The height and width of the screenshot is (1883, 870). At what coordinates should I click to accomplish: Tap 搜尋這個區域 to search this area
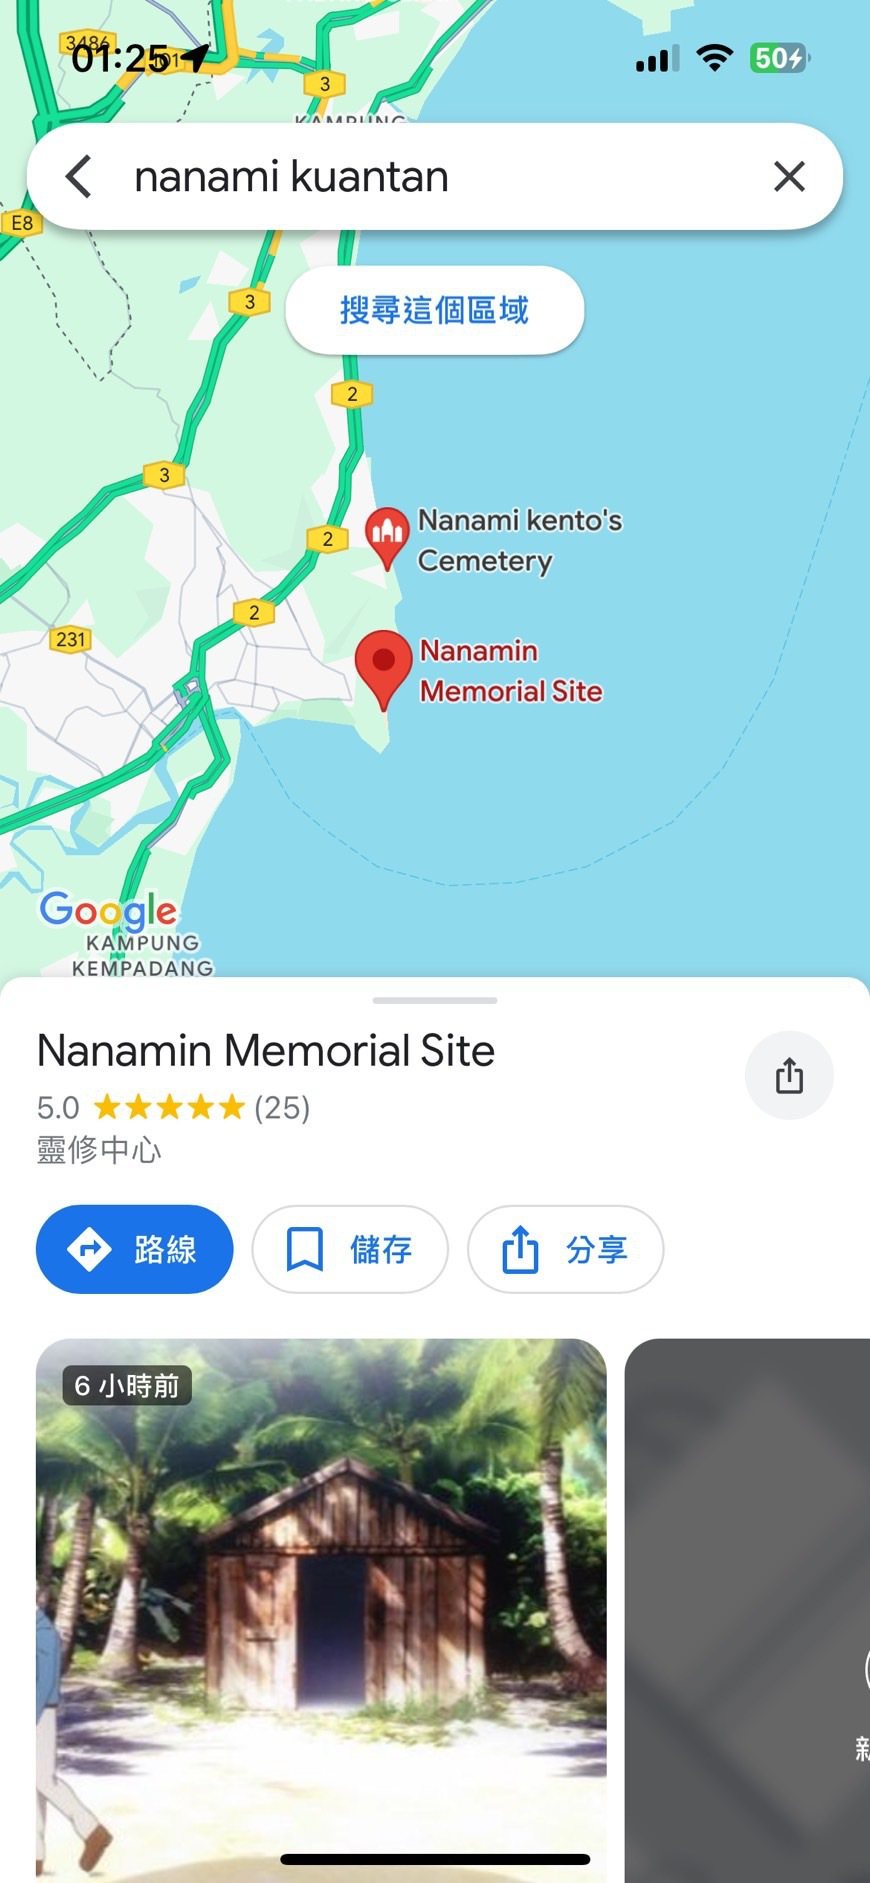434,310
